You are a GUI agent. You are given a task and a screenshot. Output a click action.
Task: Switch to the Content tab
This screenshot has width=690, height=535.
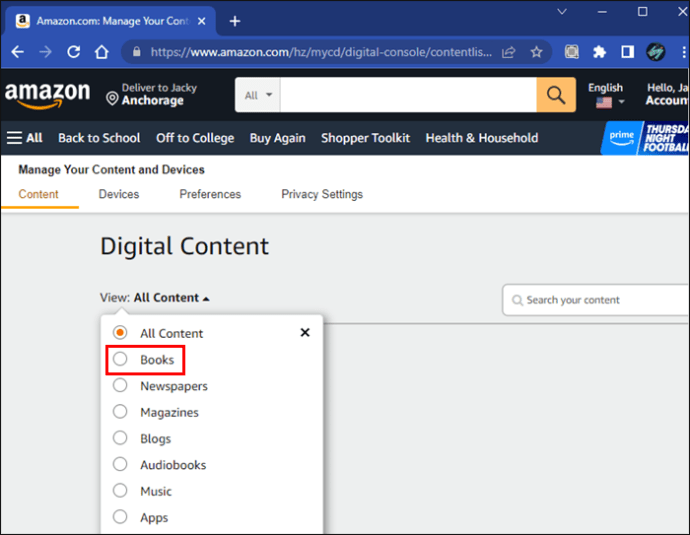click(38, 194)
